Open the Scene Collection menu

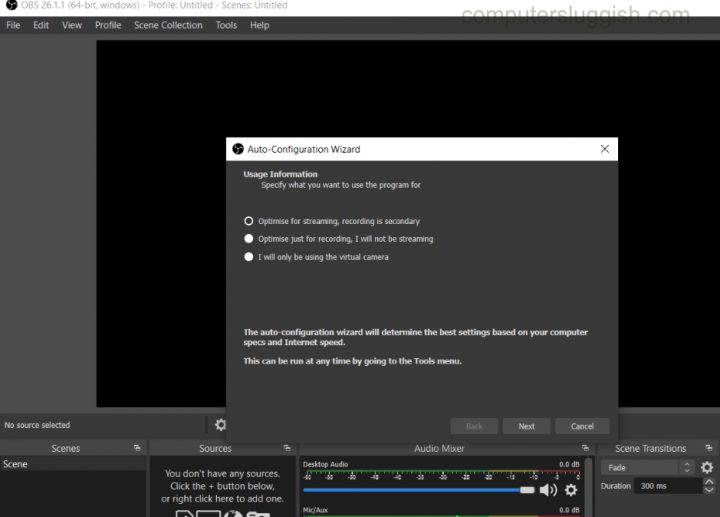[168, 25]
